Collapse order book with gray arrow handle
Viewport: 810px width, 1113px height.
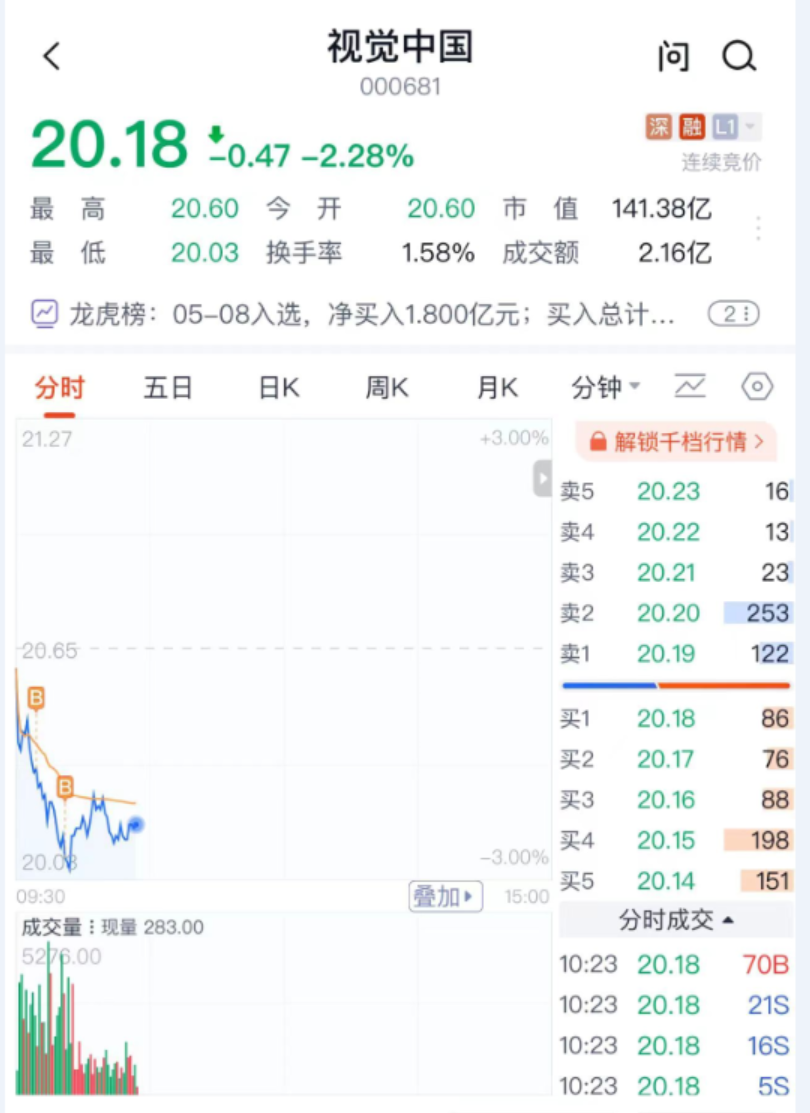pos(542,478)
